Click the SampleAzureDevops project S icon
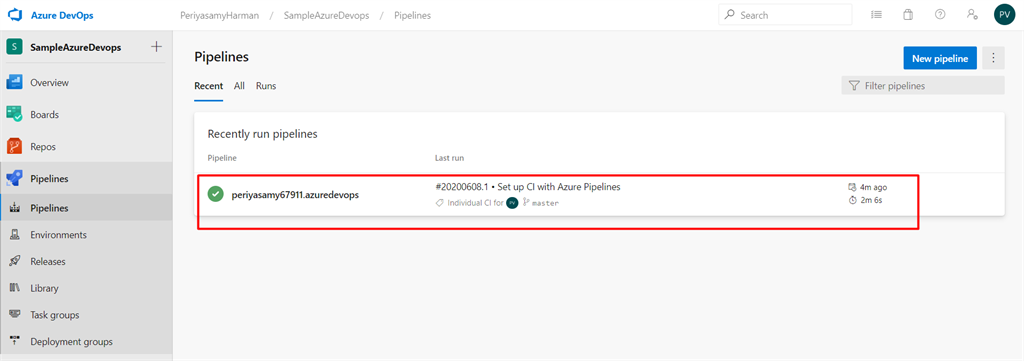The image size is (1024, 361). pos(14,47)
